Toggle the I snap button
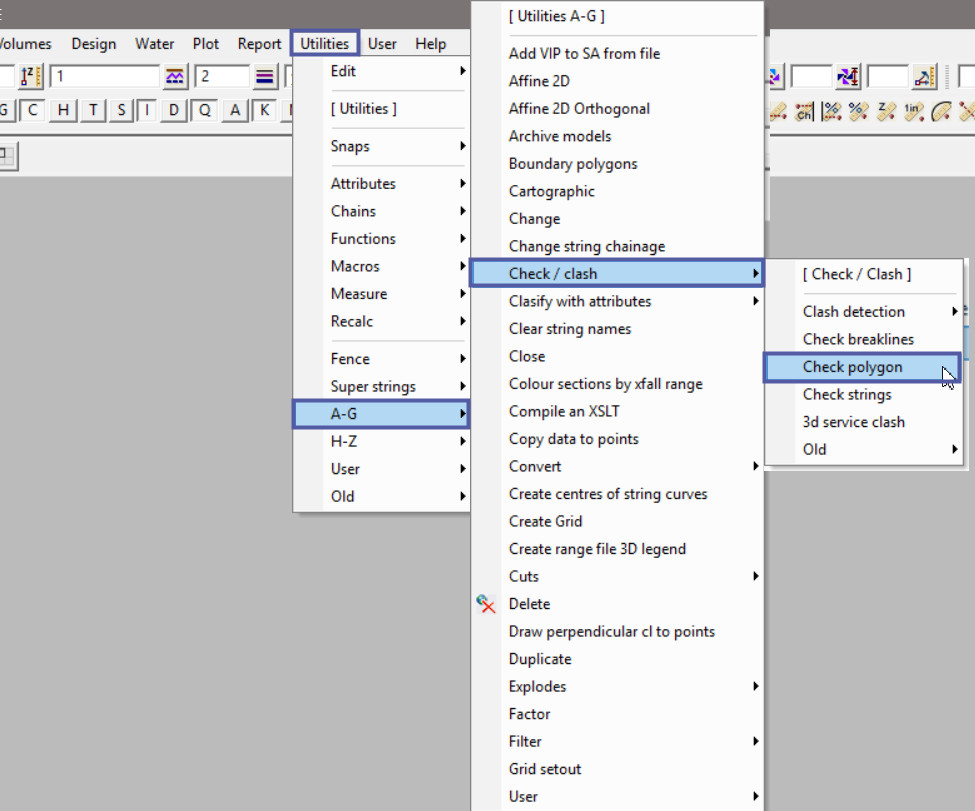The image size is (975, 811). pyautogui.click(x=147, y=111)
